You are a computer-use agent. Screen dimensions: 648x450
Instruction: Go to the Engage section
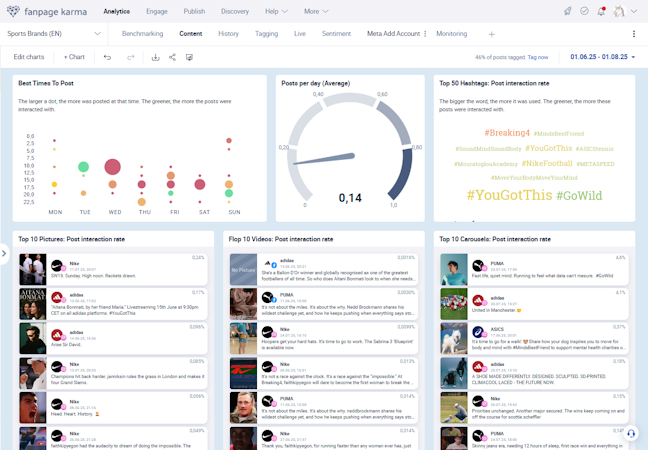(x=157, y=11)
